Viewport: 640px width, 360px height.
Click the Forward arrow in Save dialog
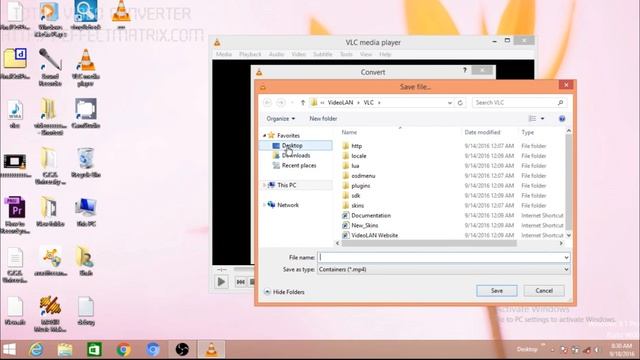click(281, 102)
